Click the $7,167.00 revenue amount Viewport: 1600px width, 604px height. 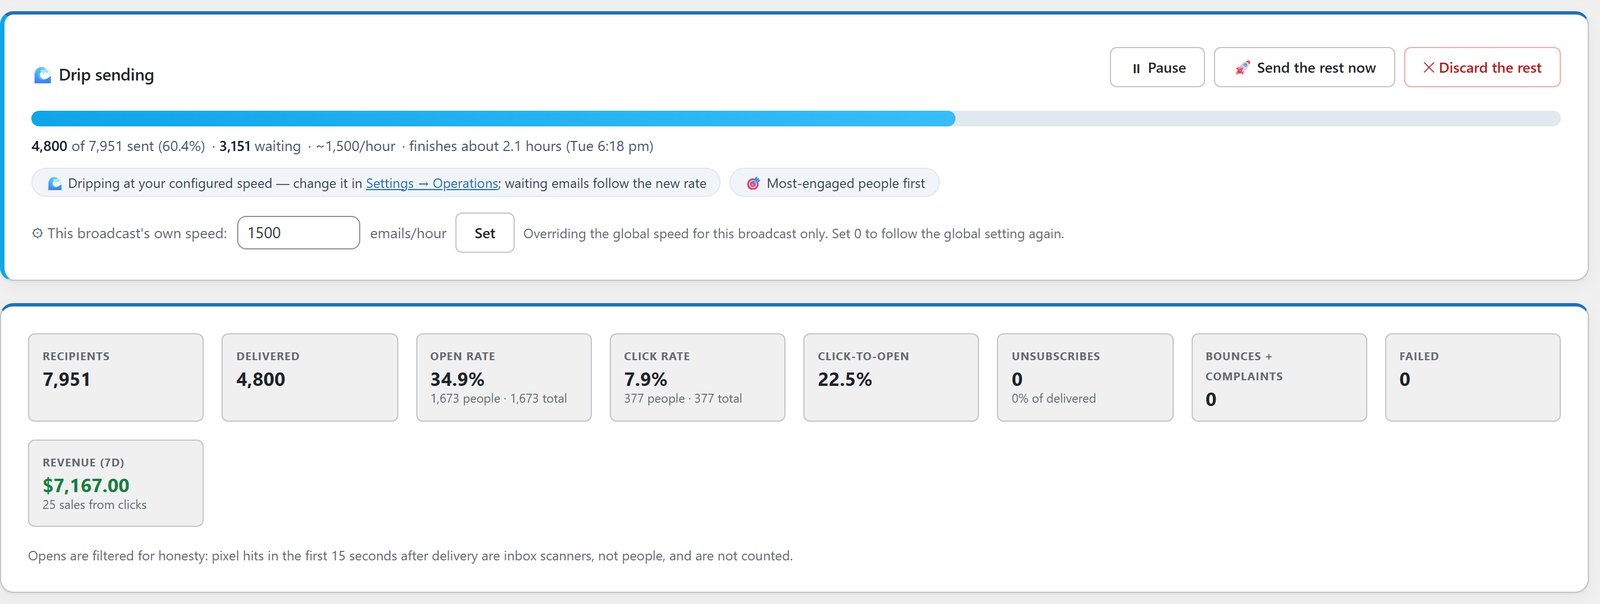point(86,486)
